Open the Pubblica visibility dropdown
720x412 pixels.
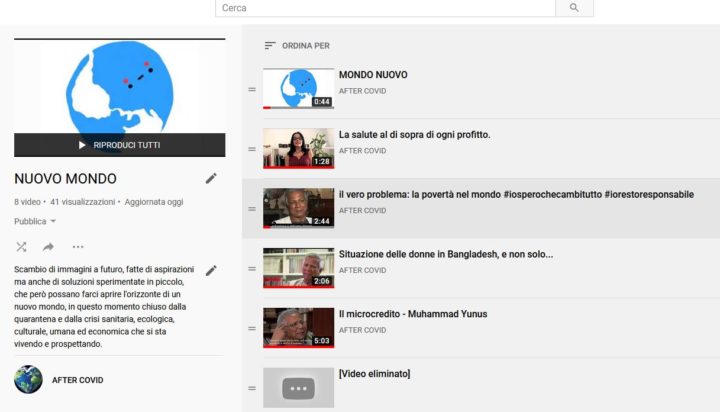[35, 221]
